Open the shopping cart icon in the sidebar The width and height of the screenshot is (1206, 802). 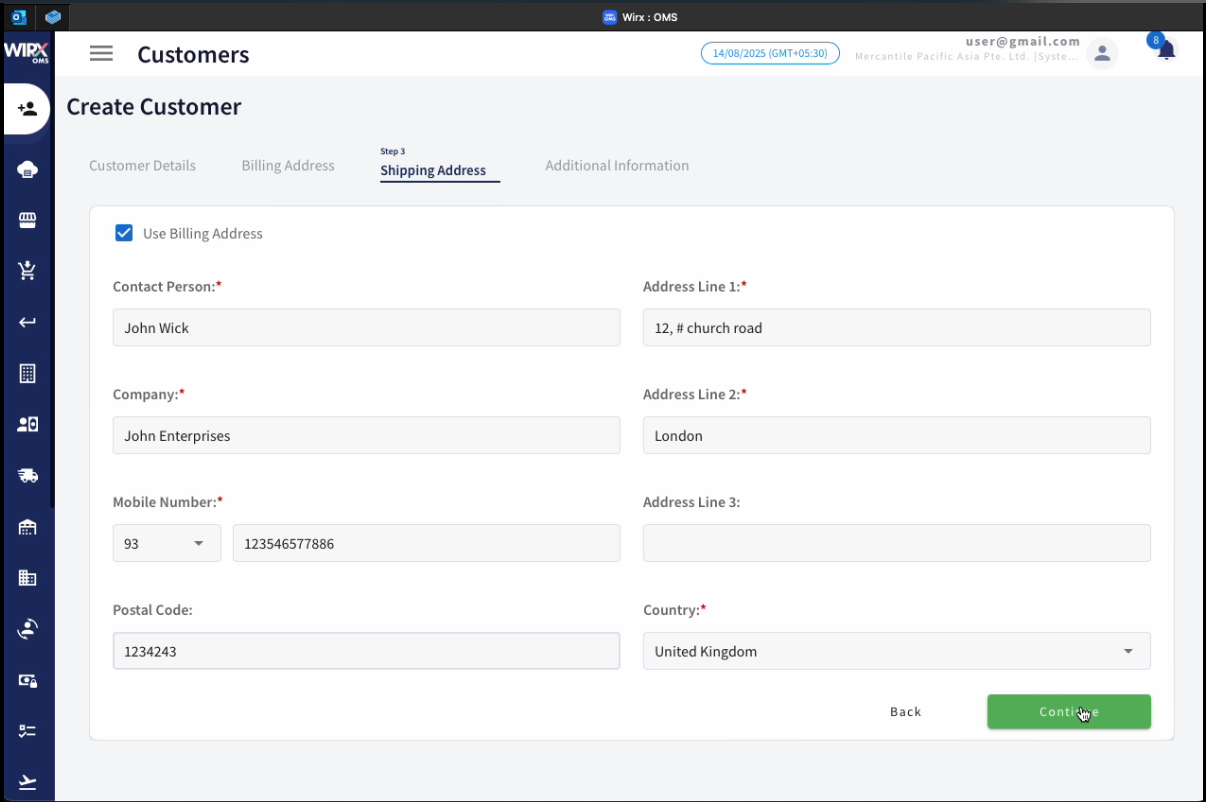27,270
